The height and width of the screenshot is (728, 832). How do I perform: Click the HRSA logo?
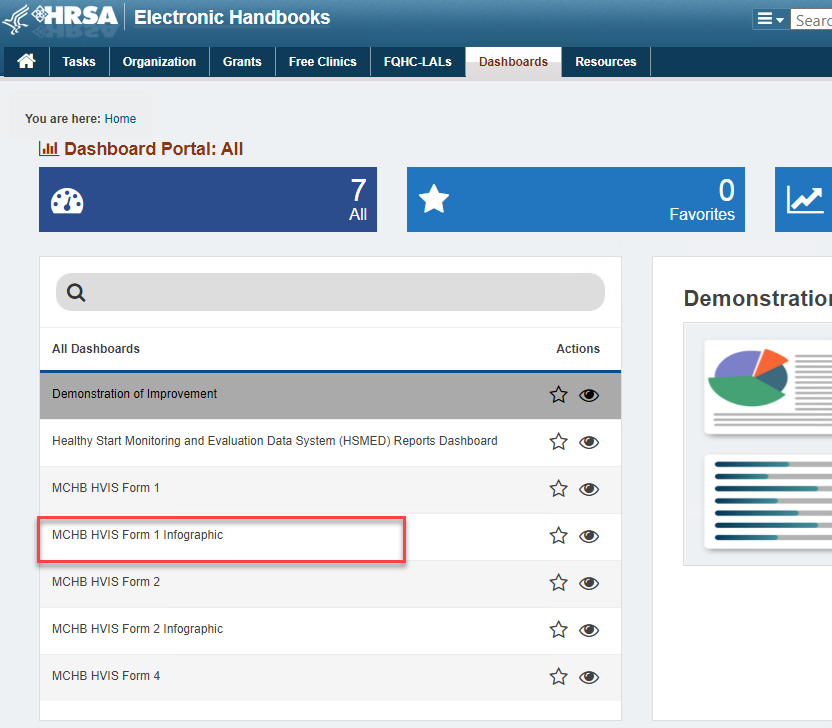click(x=60, y=19)
